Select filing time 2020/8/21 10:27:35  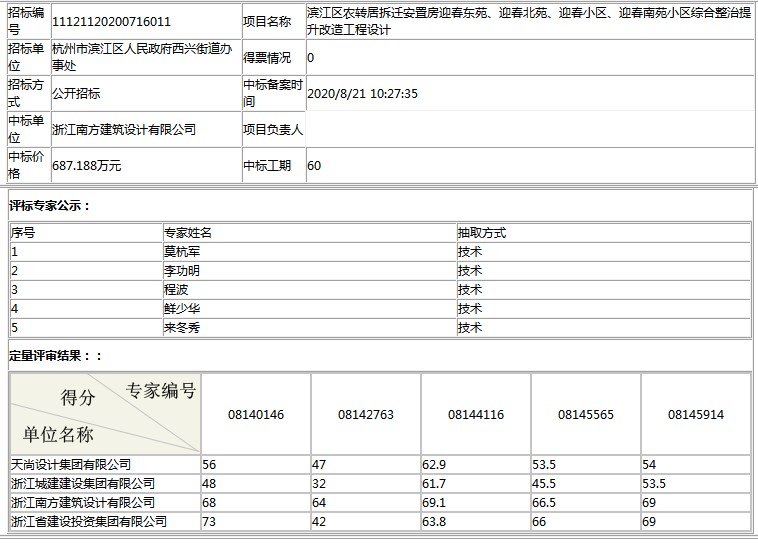363,93
